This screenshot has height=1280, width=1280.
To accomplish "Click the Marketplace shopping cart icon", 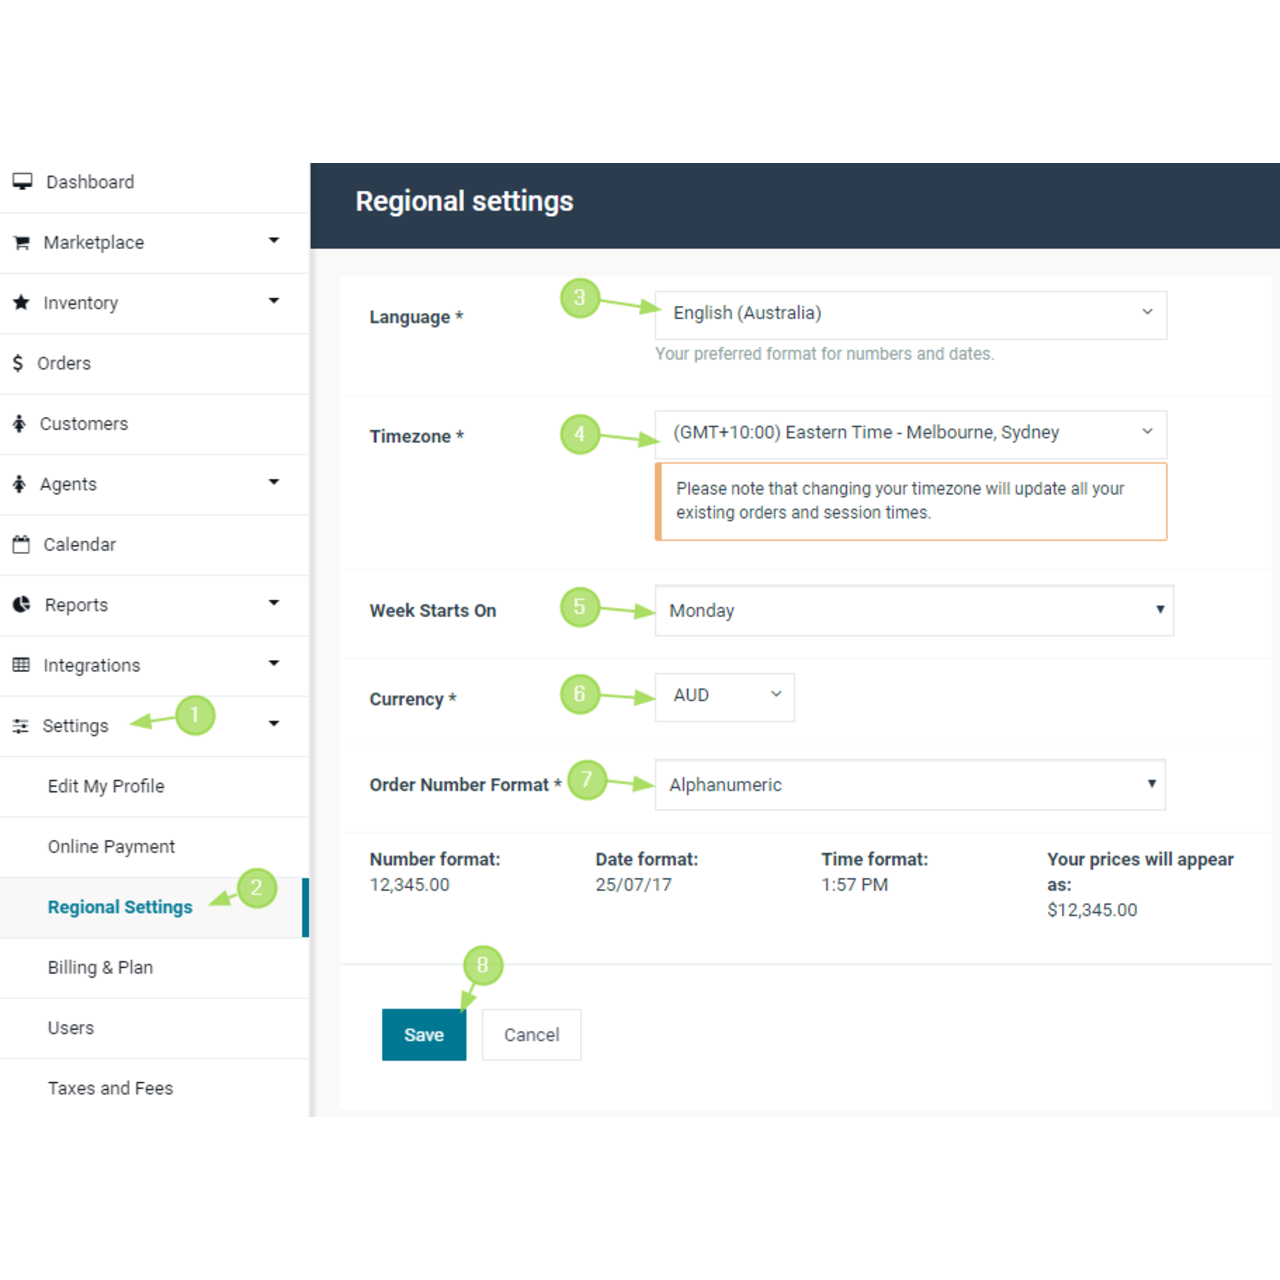I will pyautogui.click(x=21, y=242).
